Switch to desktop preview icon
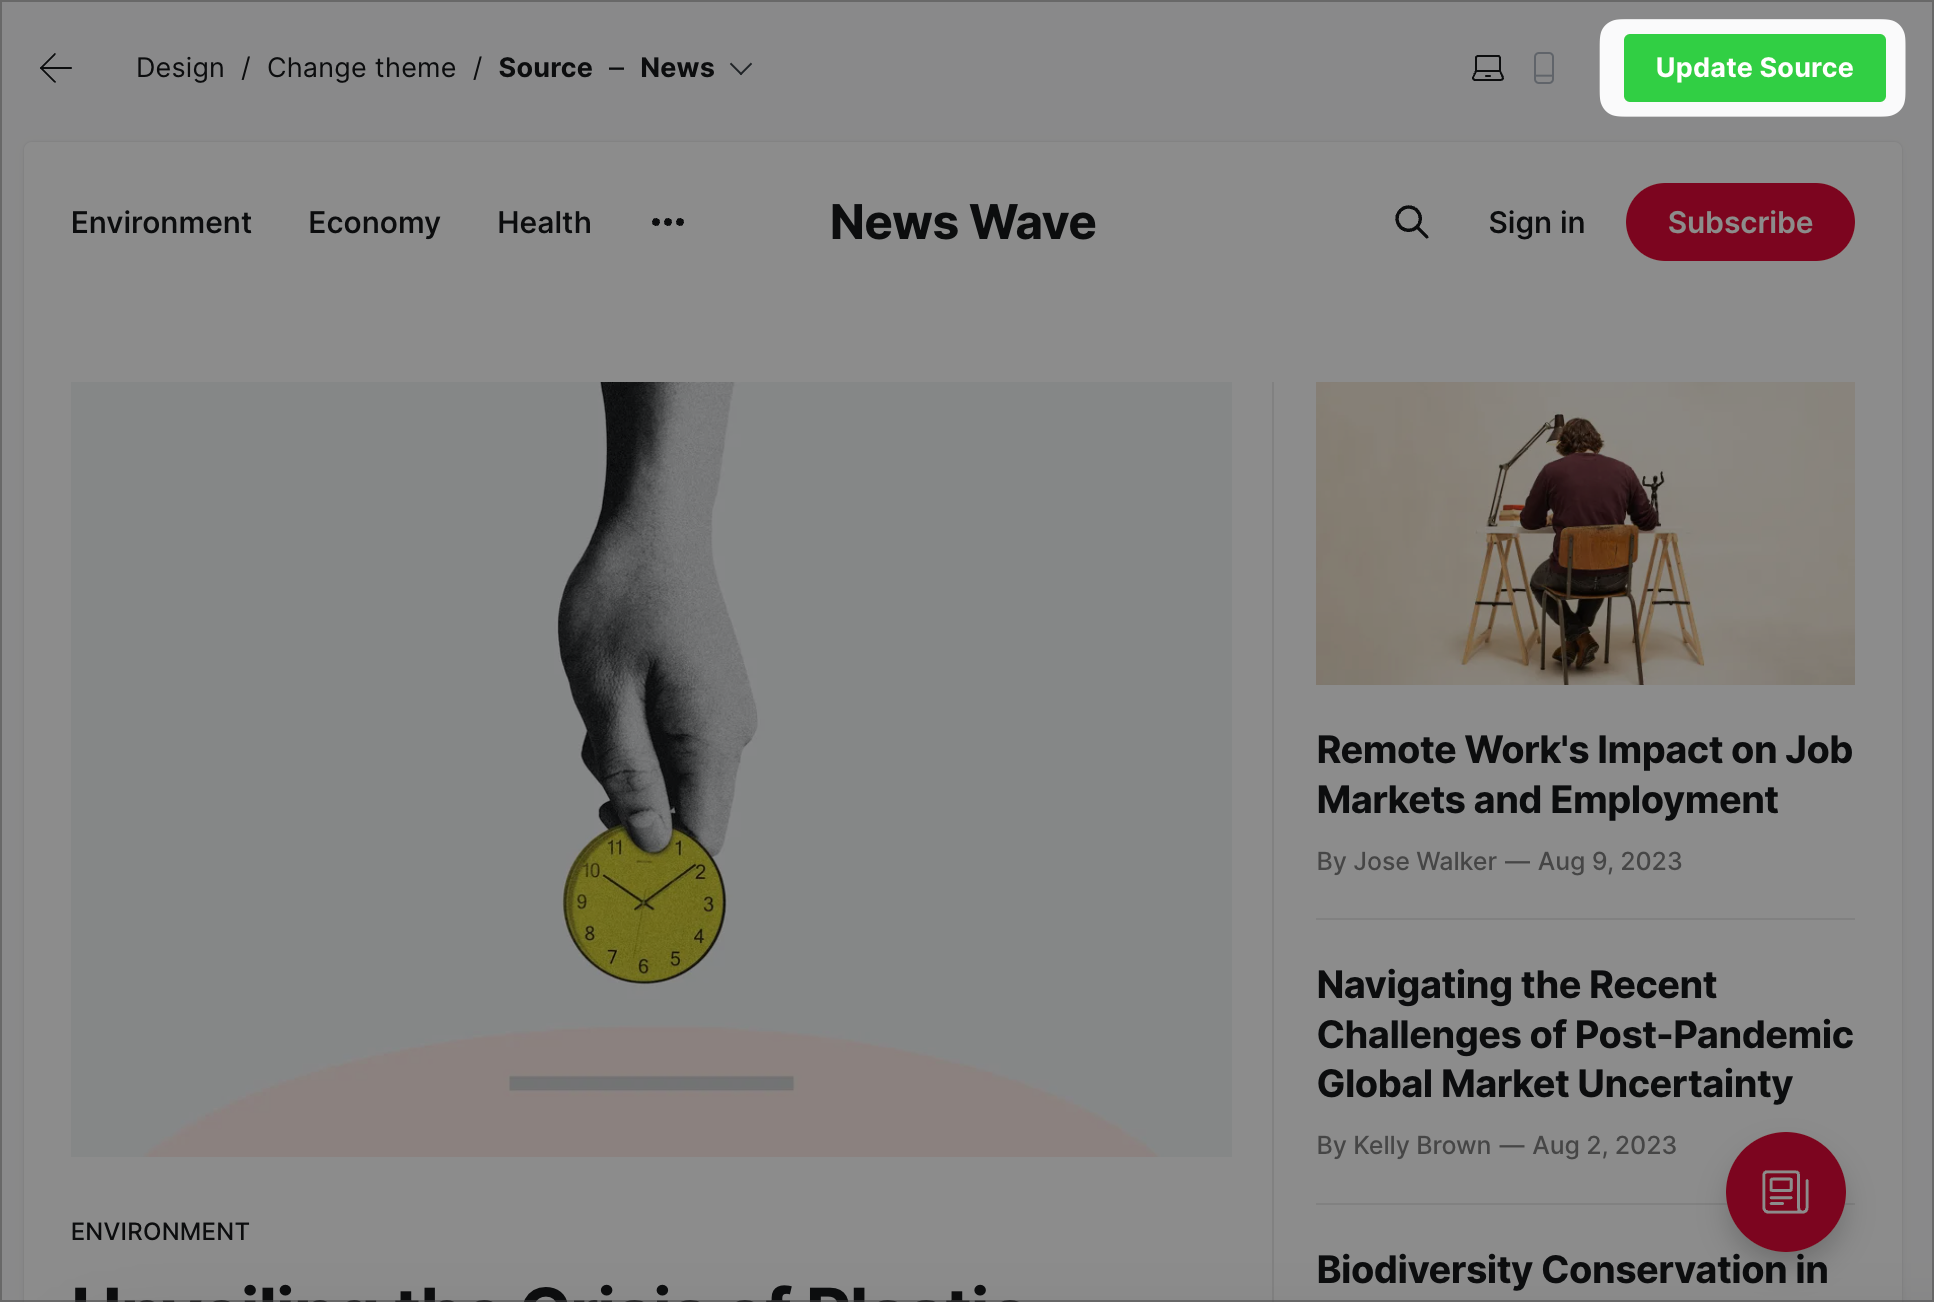This screenshot has width=1934, height=1302. point(1488,68)
